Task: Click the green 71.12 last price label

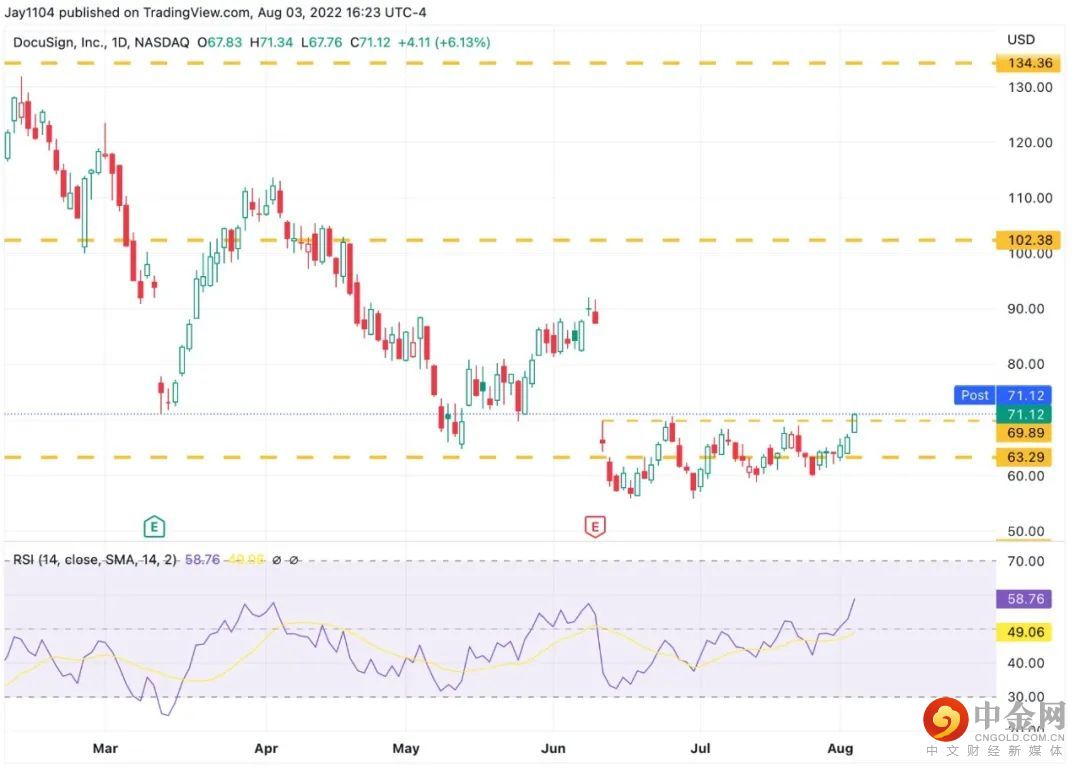Action: (x=1025, y=414)
